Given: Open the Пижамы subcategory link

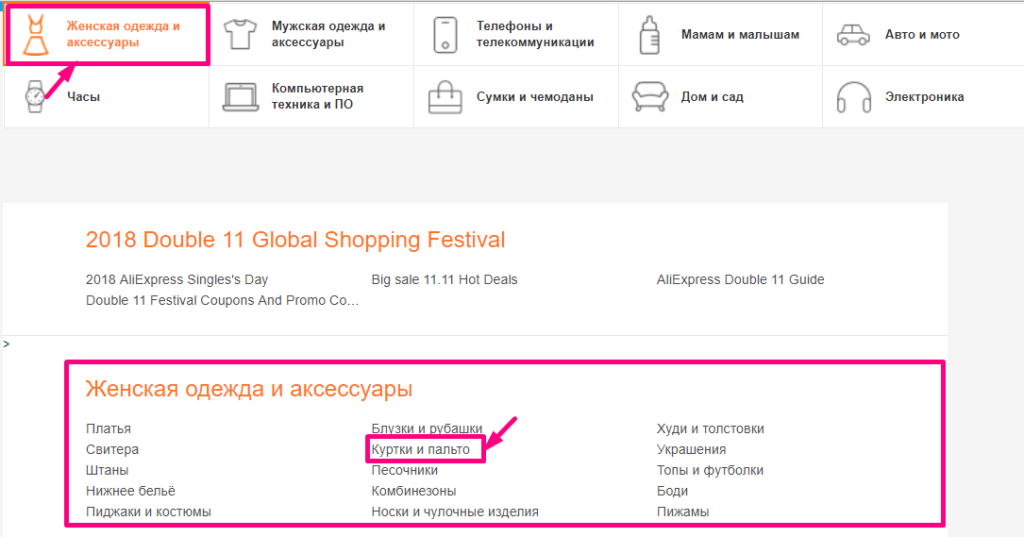Looking at the screenshot, I should tap(683, 512).
